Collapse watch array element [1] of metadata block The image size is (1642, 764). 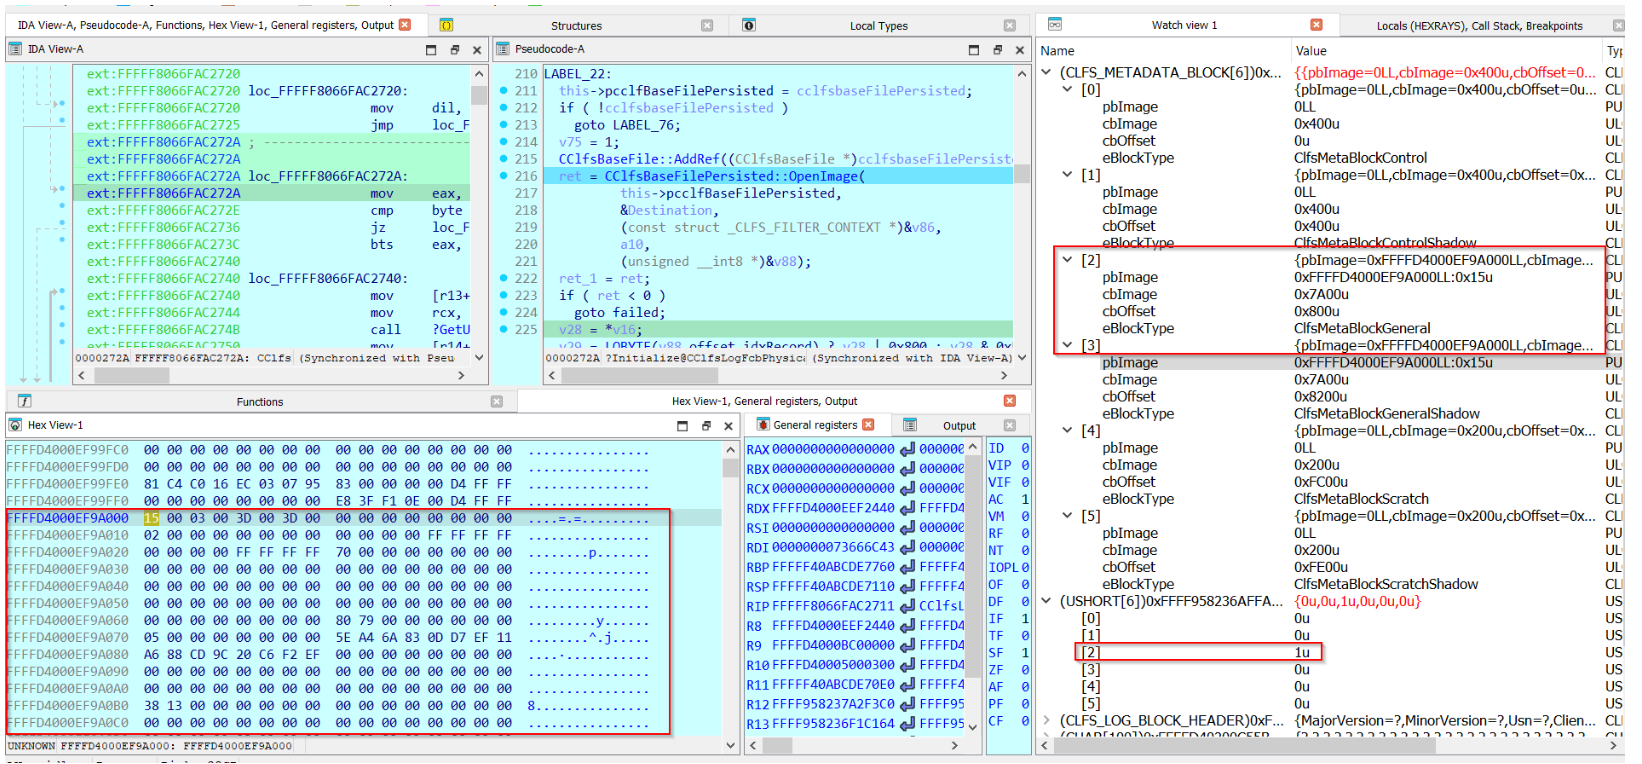[x=1068, y=174]
